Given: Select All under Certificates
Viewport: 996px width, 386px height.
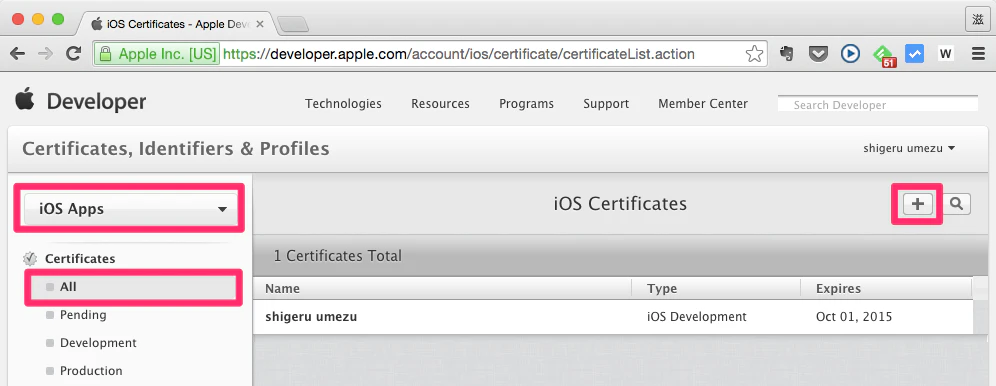Looking at the screenshot, I should coord(133,287).
